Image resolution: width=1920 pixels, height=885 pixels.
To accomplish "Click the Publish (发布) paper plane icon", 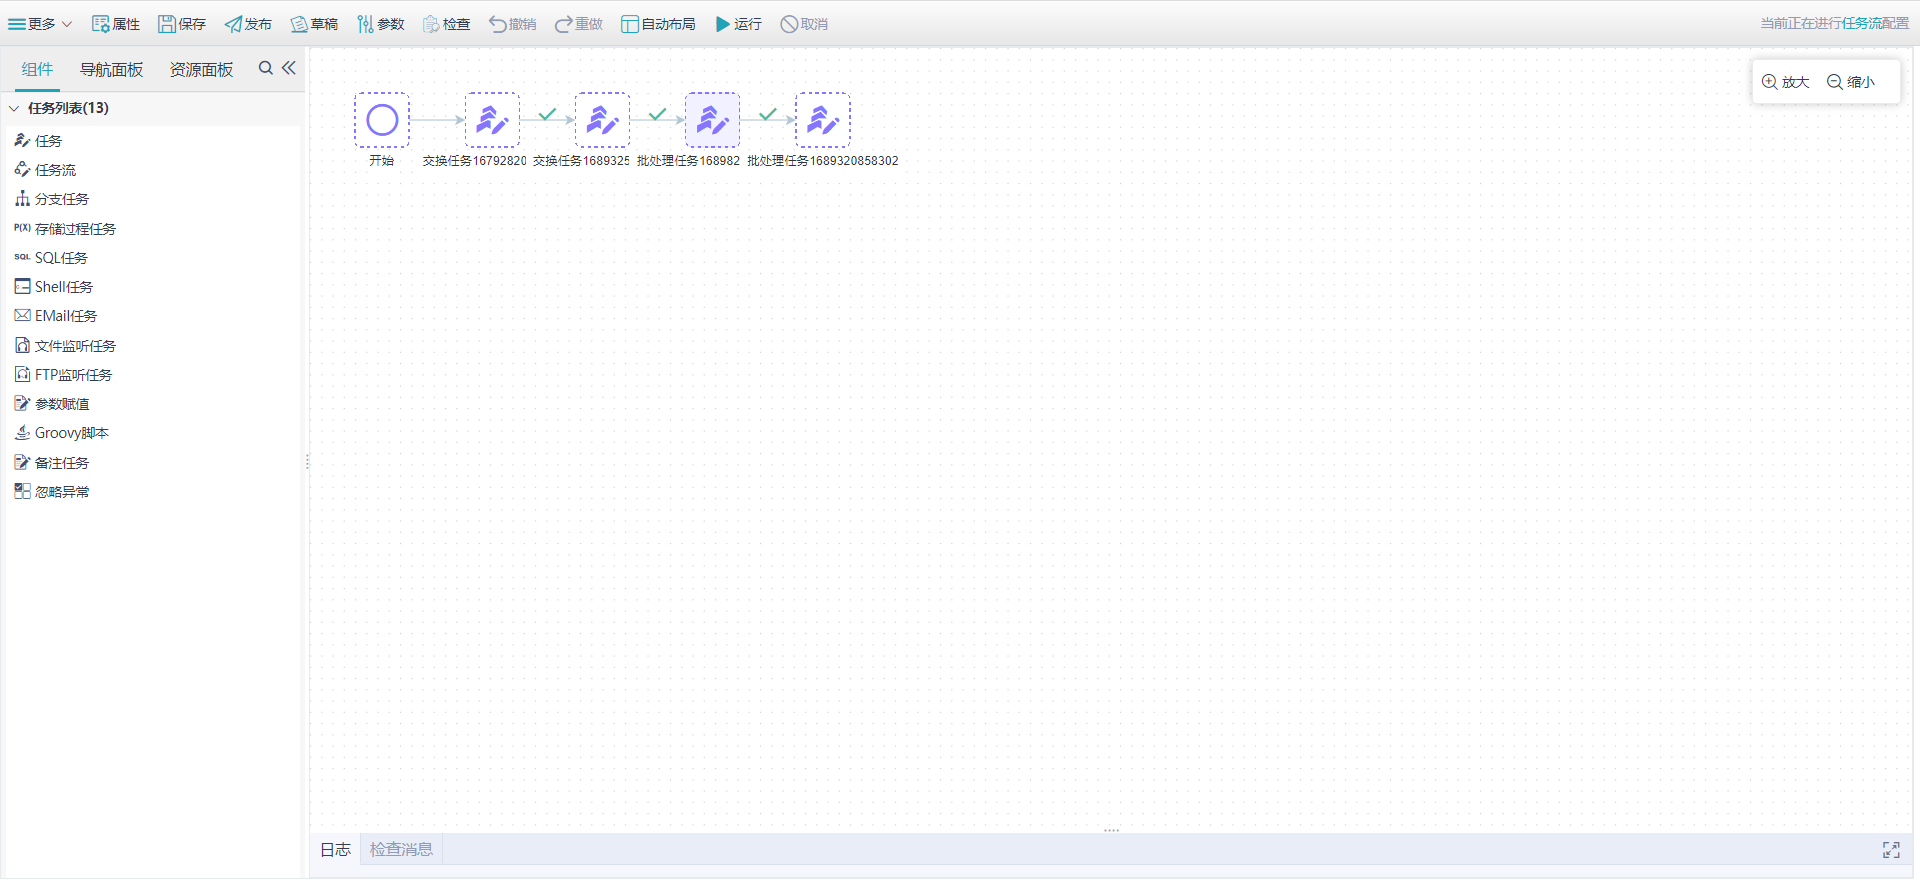I will 233,24.
